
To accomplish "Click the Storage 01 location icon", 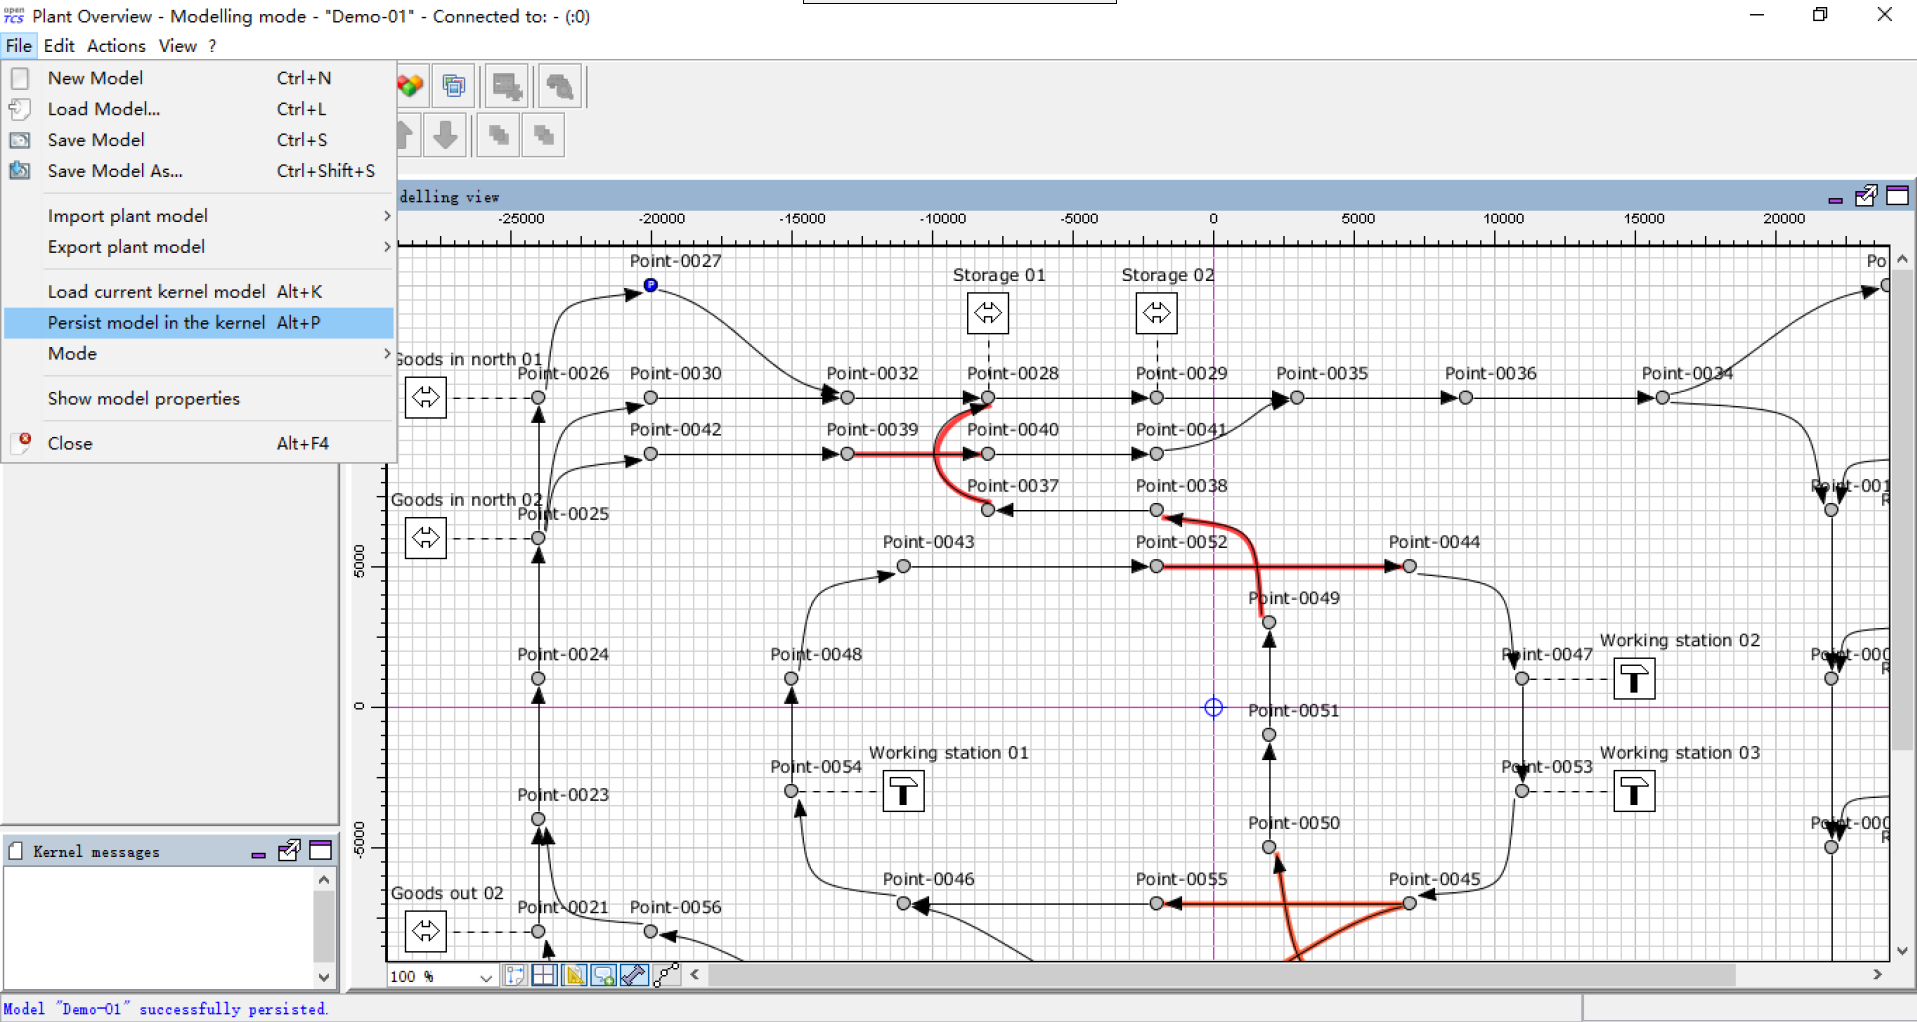I will [x=988, y=313].
